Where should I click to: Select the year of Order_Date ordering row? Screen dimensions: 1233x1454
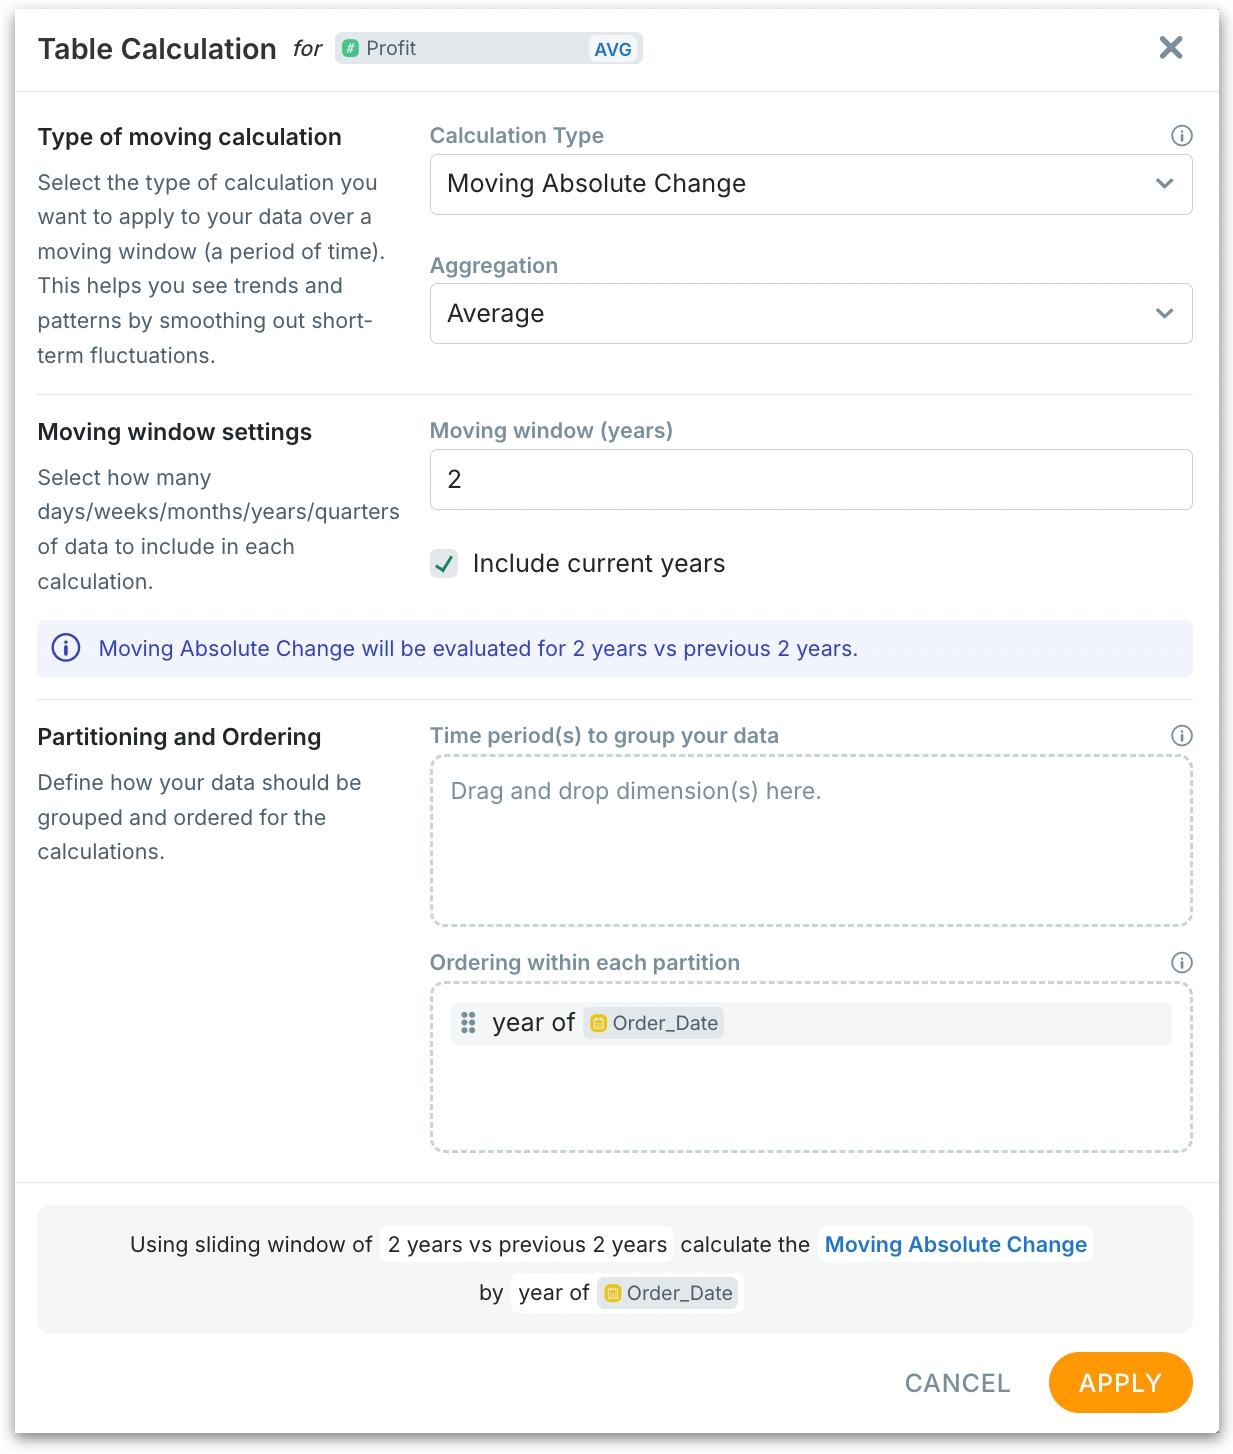(x=810, y=1023)
